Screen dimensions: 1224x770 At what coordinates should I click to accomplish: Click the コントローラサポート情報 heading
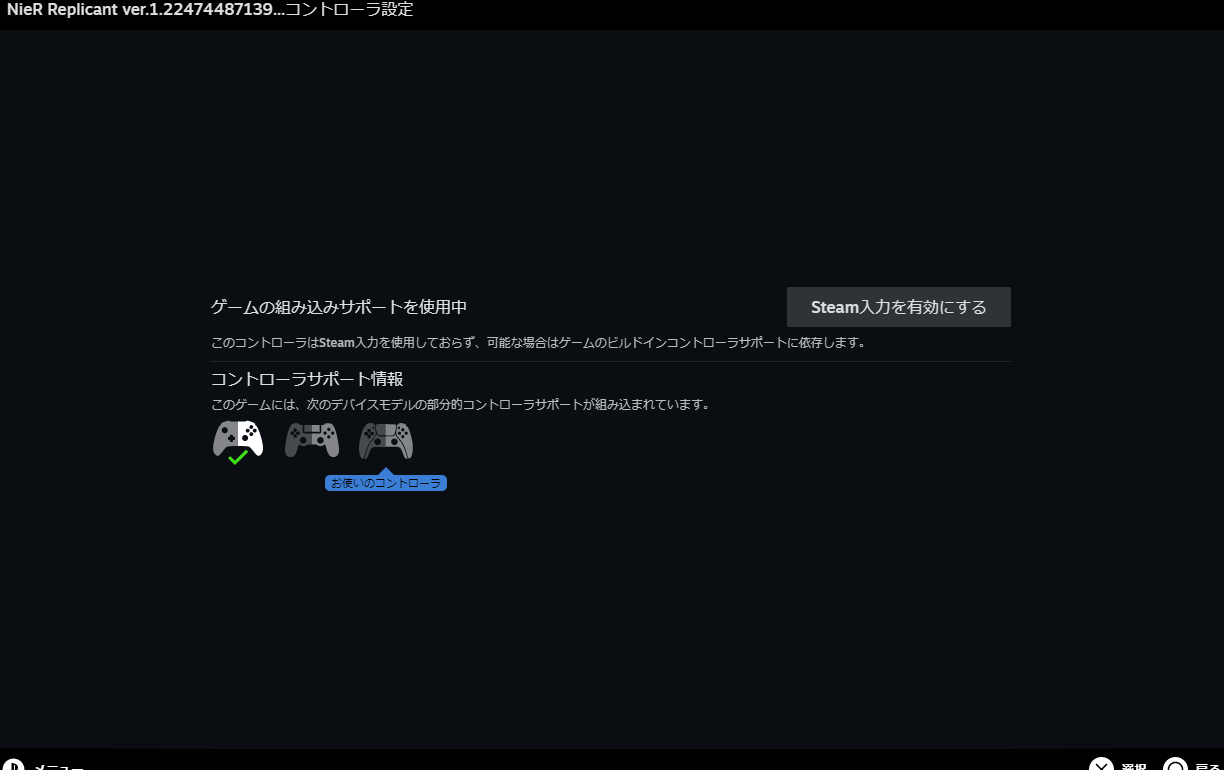(x=307, y=379)
